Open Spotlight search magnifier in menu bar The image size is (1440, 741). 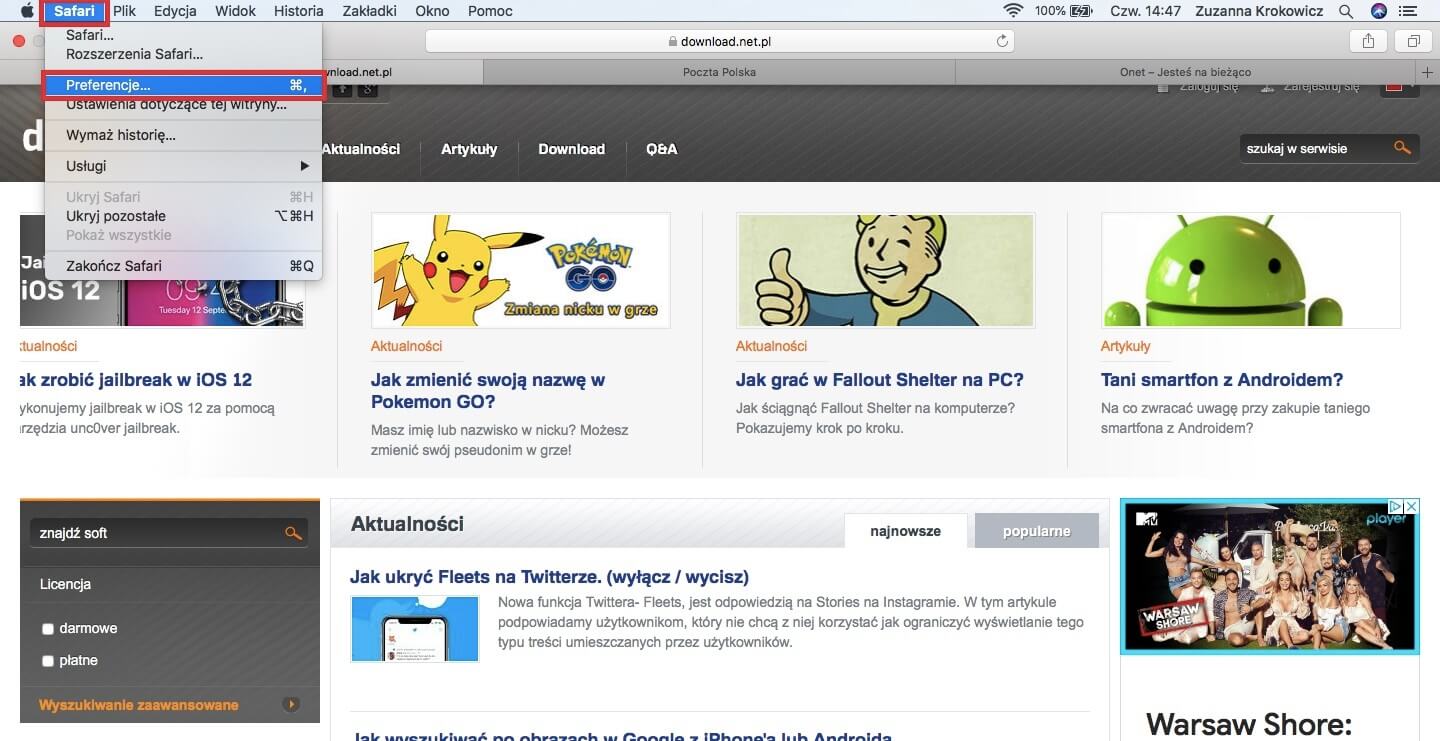click(x=1346, y=11)
